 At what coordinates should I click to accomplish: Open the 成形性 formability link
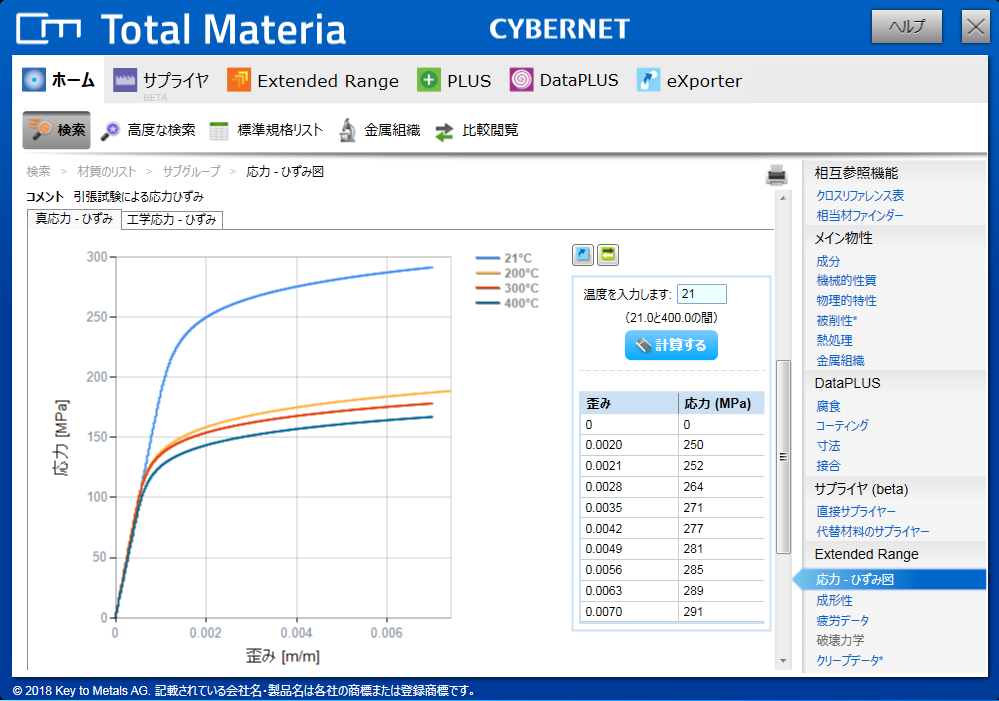tap(835, 600)
